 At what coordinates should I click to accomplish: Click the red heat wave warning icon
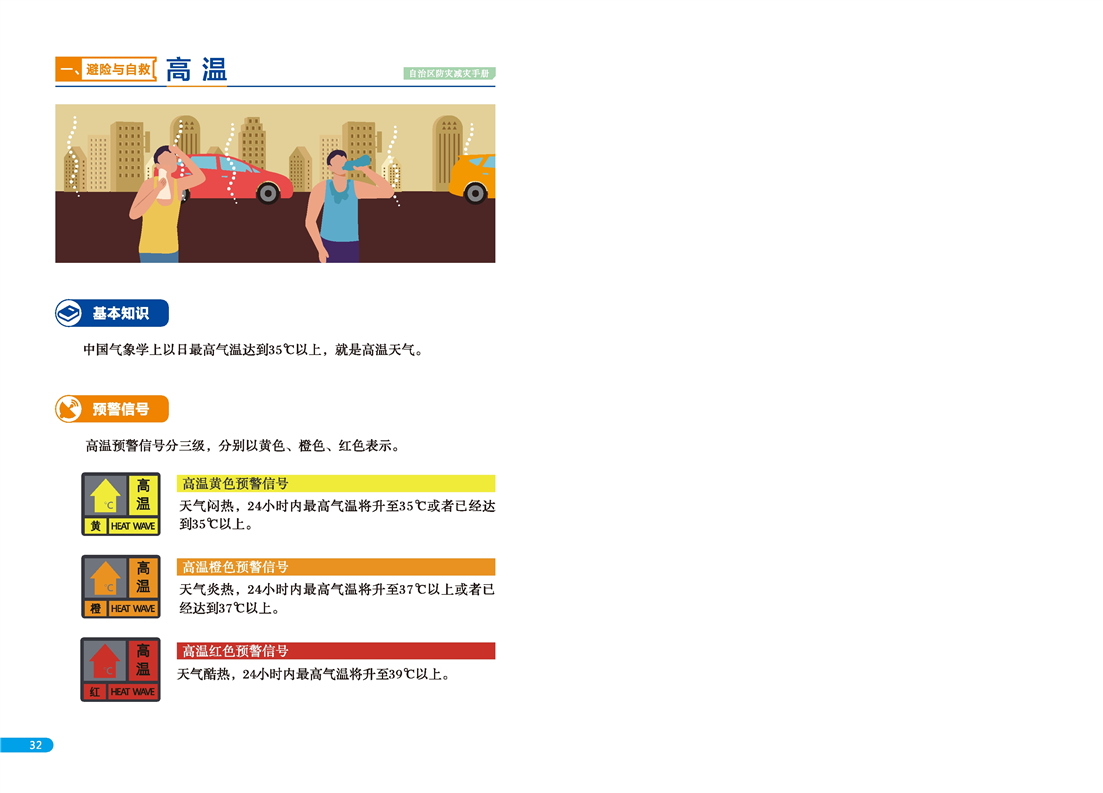(x=121, y=669)
